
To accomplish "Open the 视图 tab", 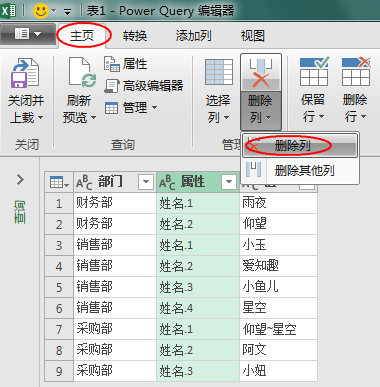I will coord(253,36).
